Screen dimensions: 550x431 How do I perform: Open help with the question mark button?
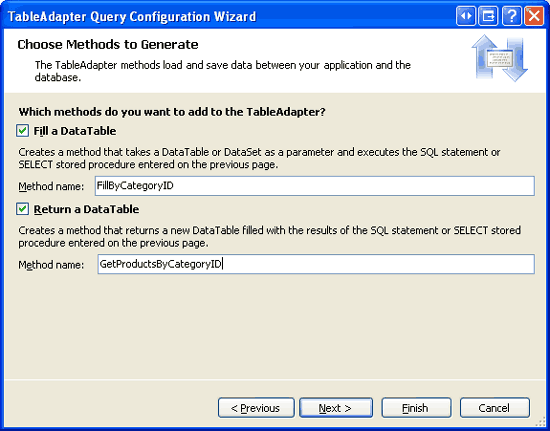coord(511,16)
